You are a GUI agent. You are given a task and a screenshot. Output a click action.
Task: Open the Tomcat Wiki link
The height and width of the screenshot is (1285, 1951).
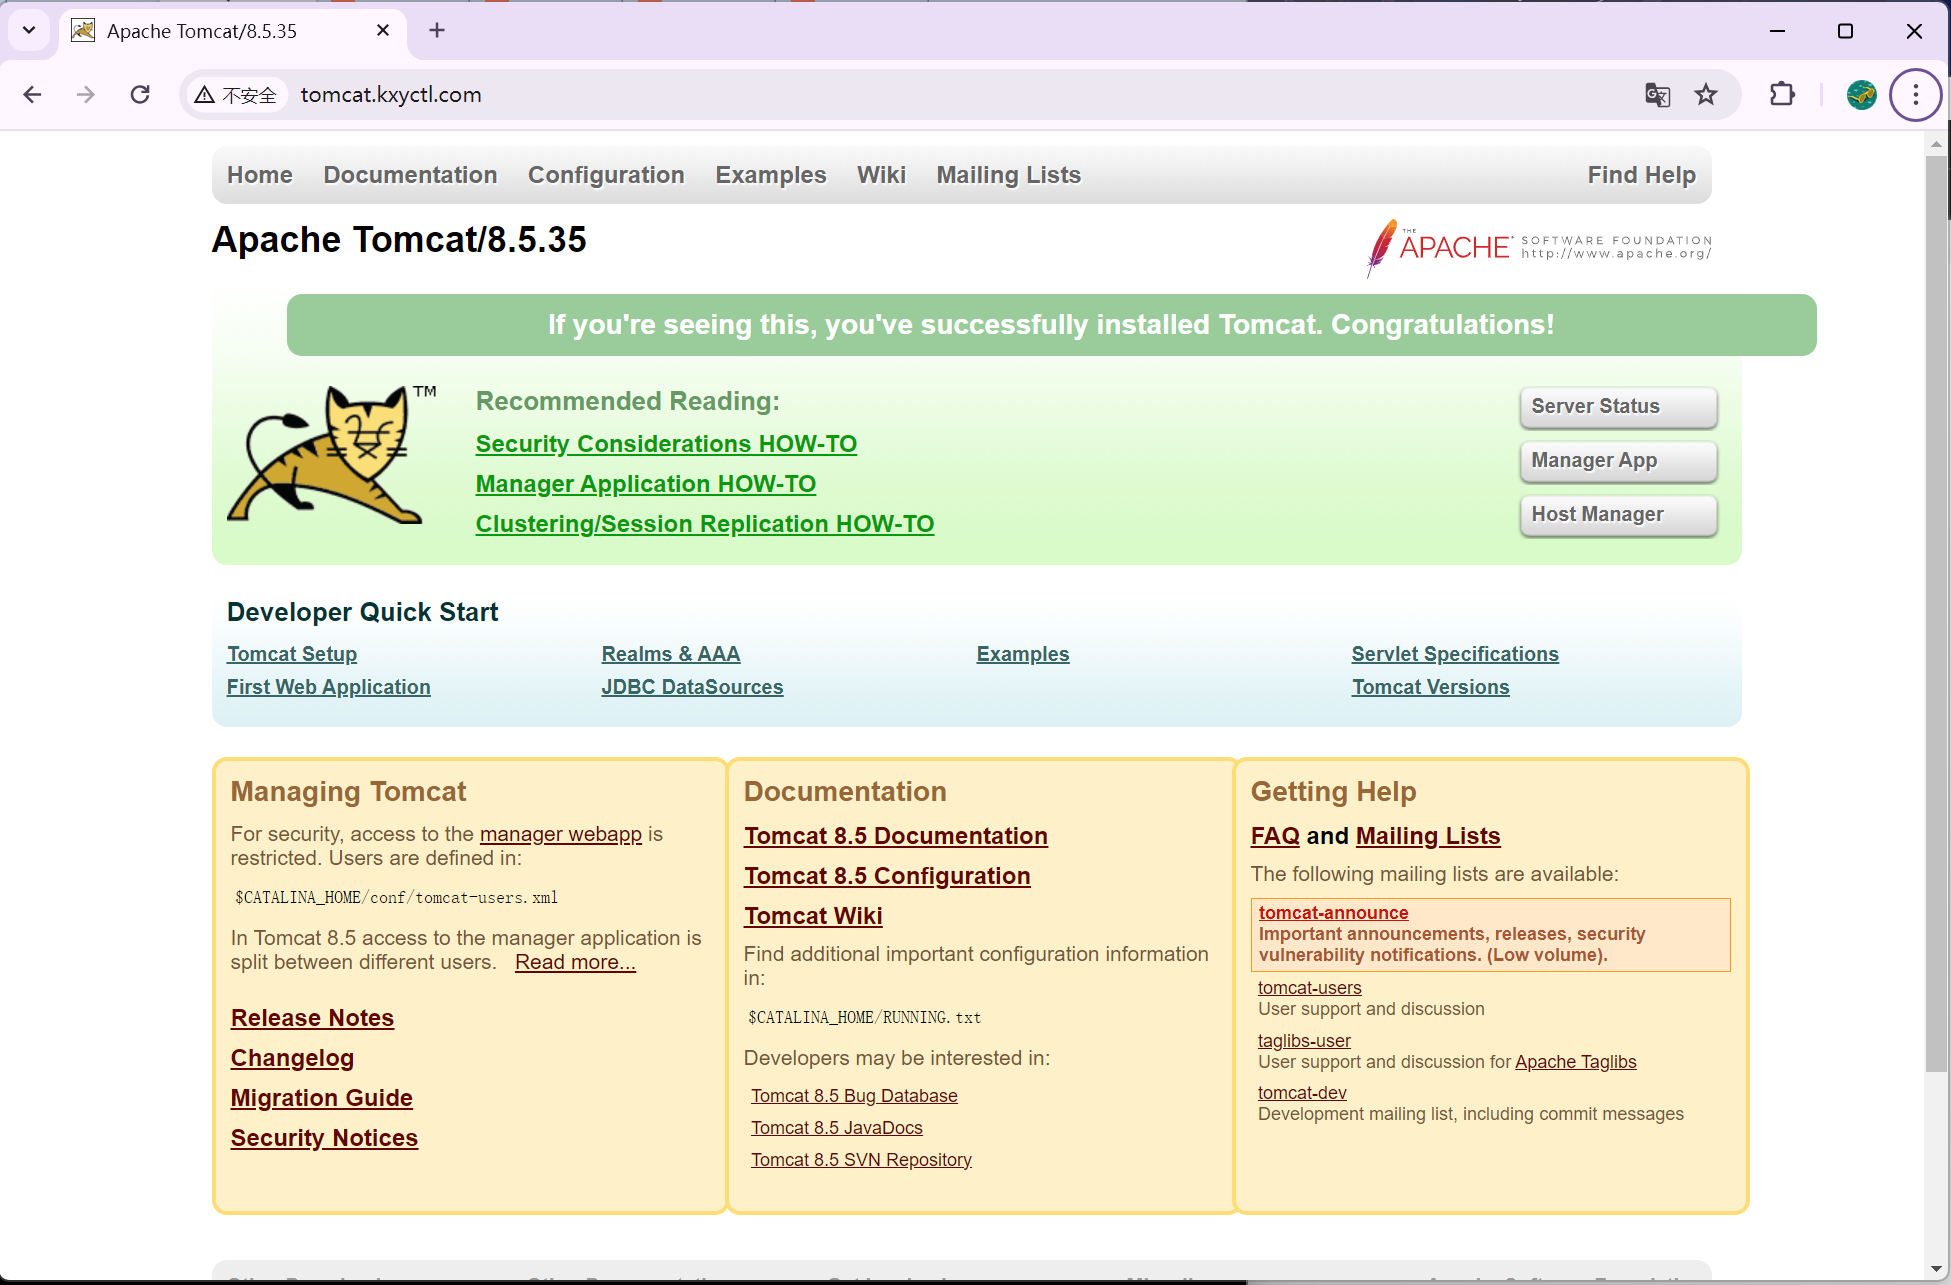pos(813,916)
